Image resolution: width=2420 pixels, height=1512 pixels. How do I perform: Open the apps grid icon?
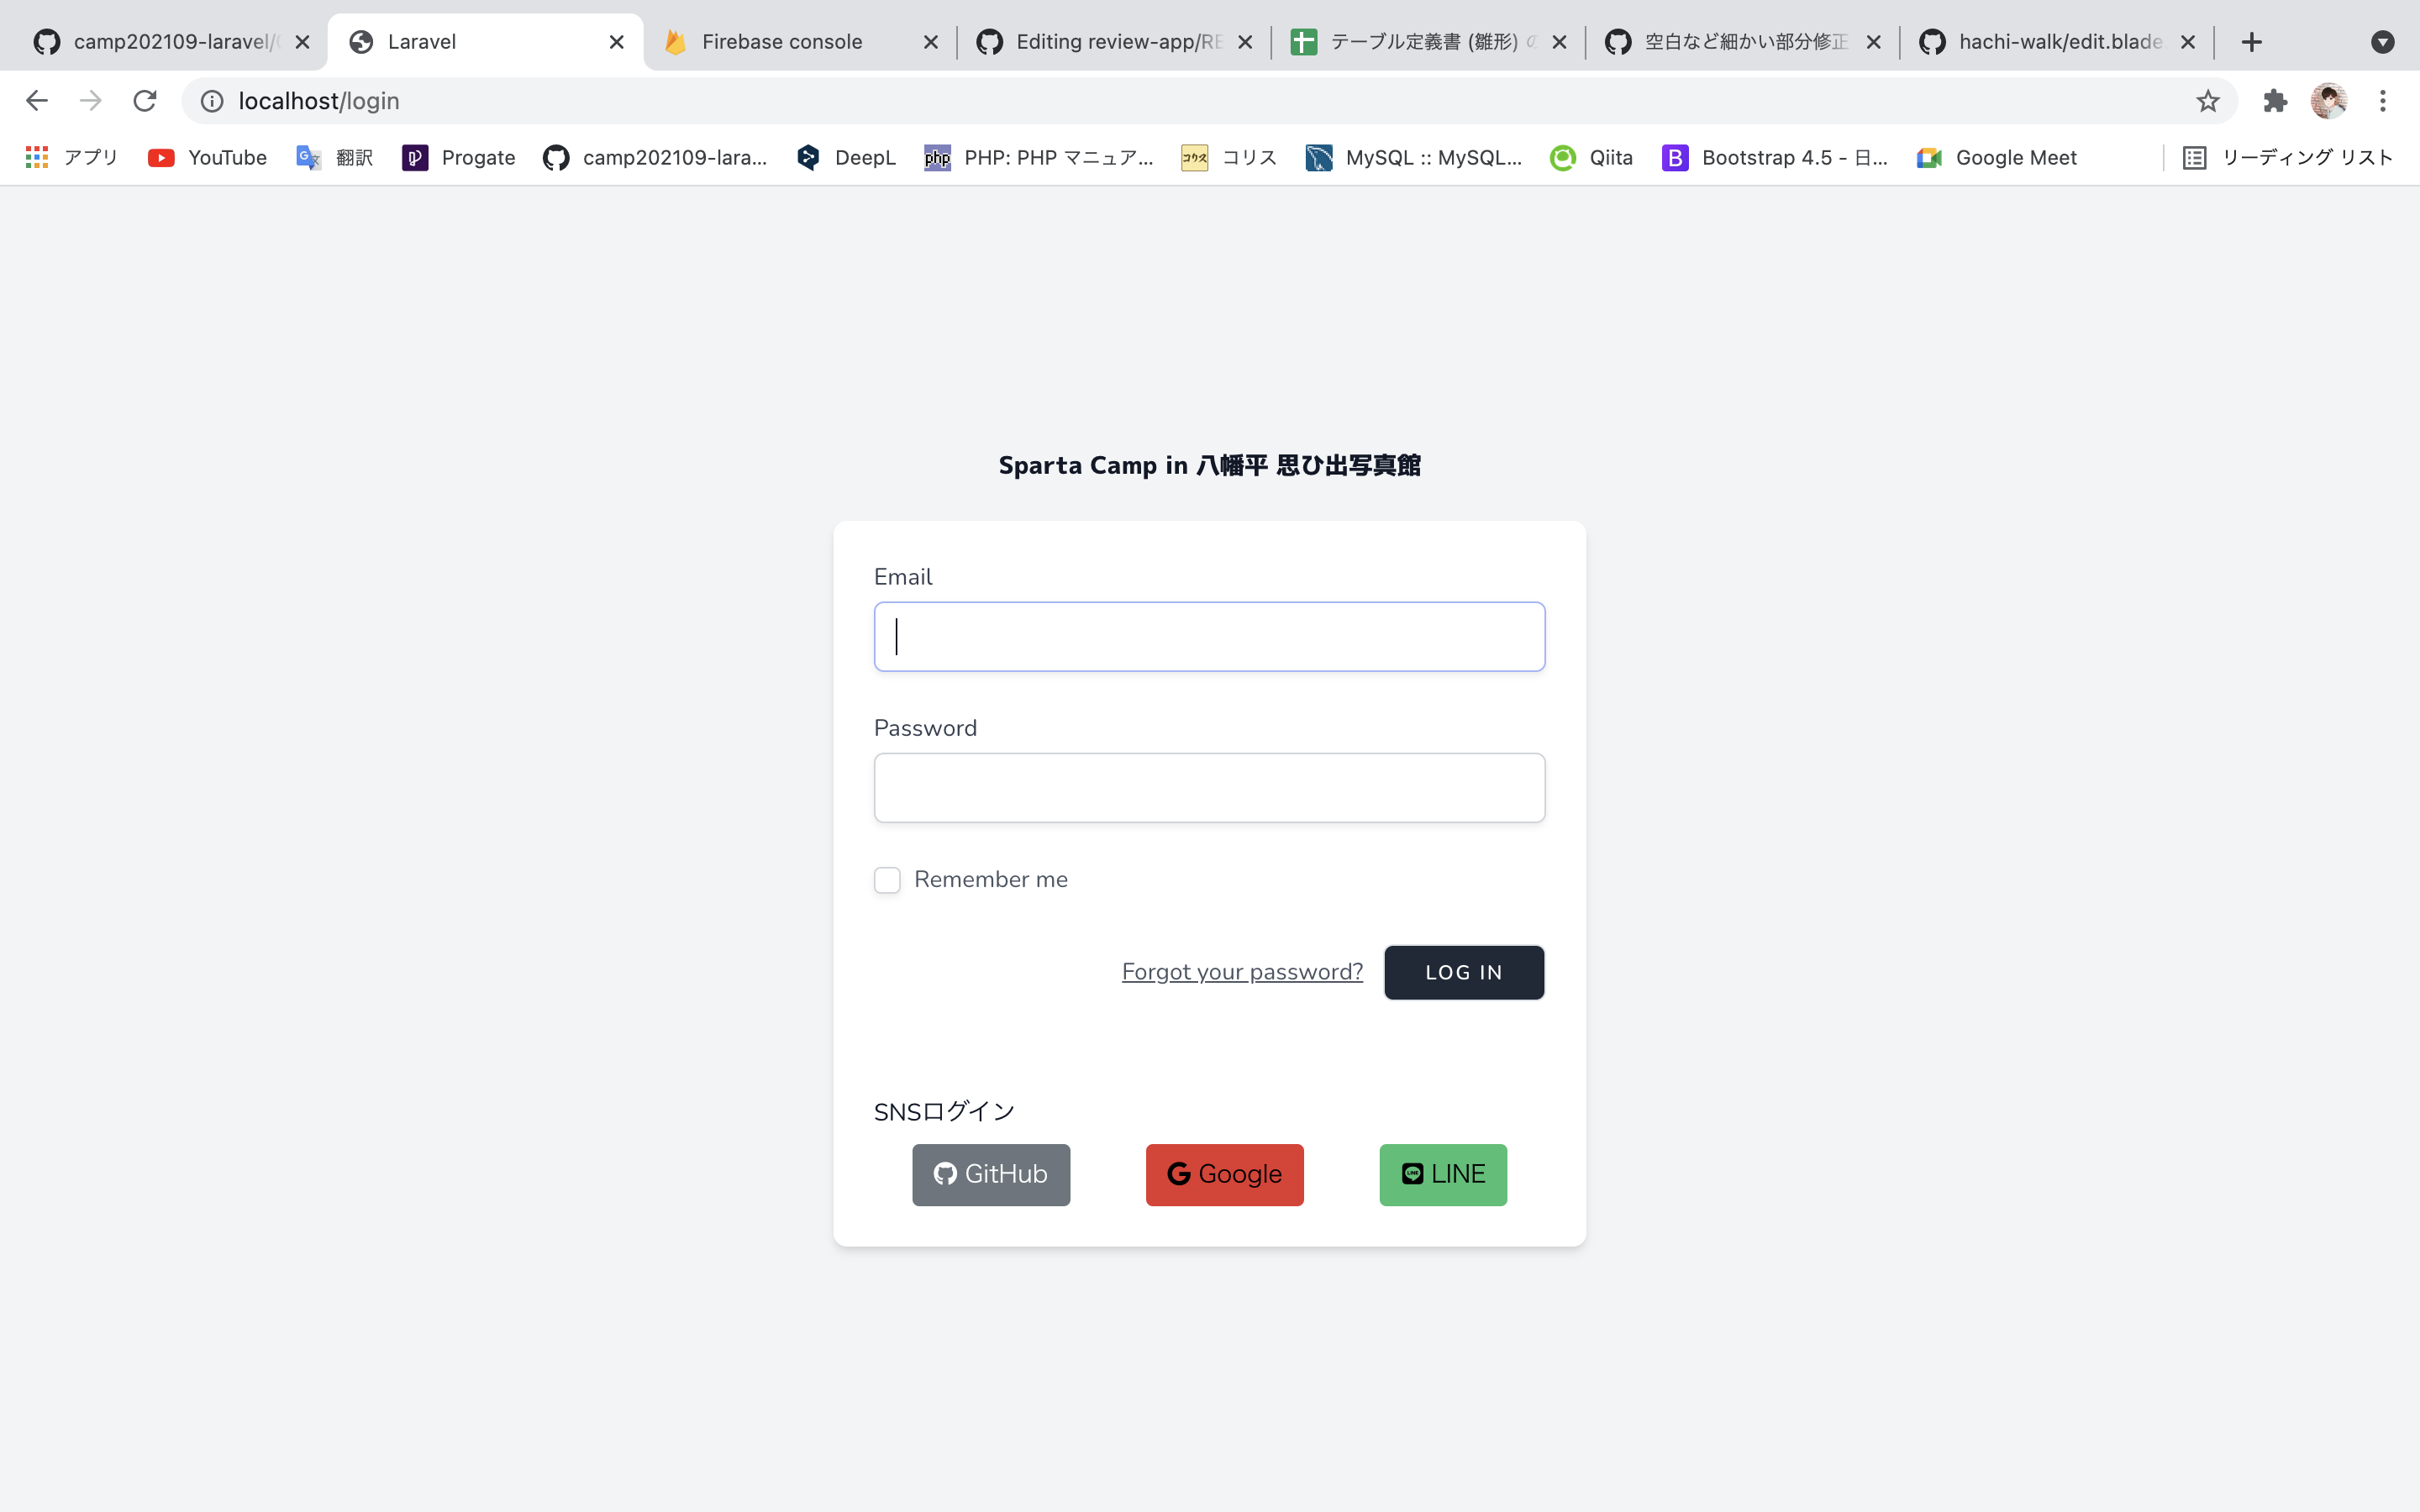[x=37, y=157]
